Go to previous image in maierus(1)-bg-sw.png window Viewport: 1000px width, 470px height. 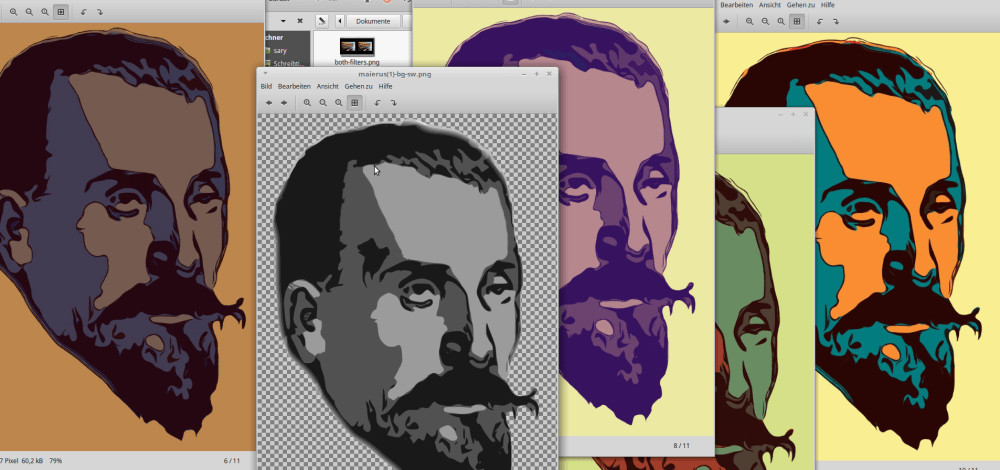coord(268,102)
